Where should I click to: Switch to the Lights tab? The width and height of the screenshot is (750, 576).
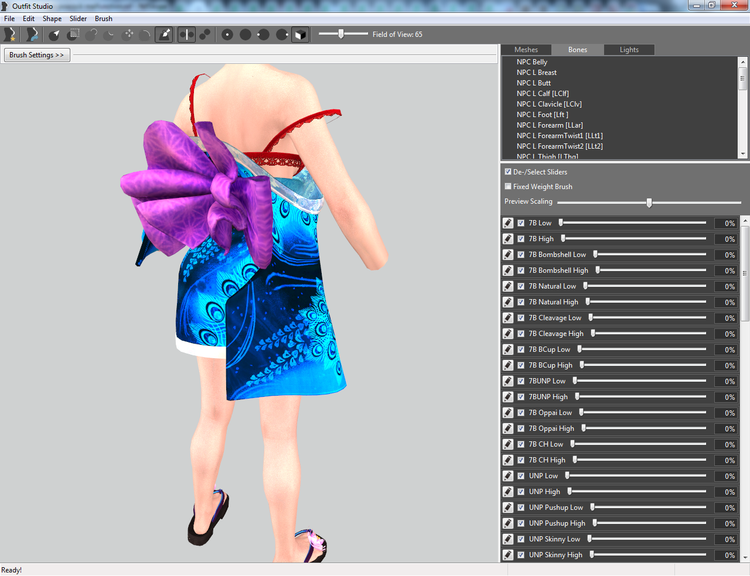629,50
